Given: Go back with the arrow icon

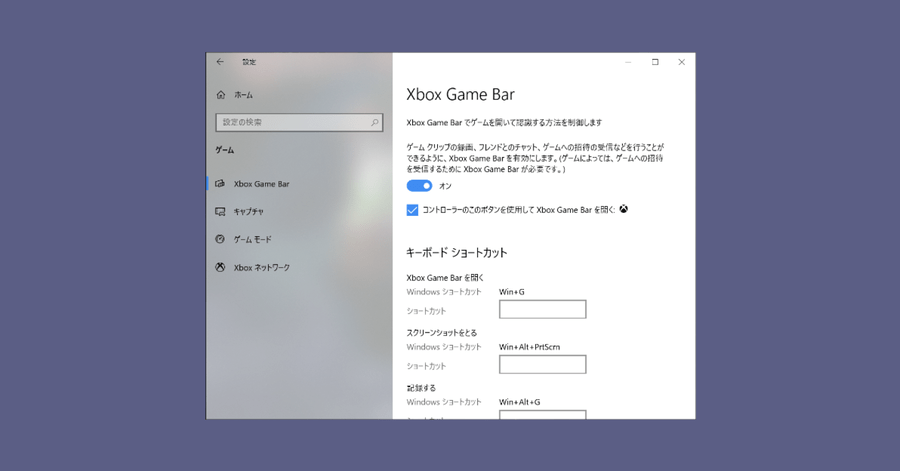Looking at the screenshot, I should point(220,62).
